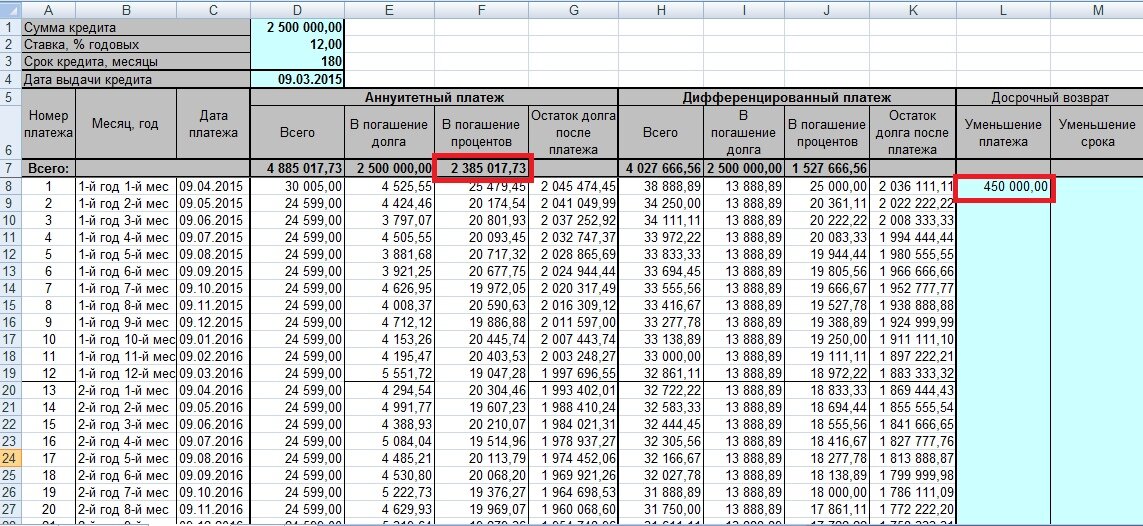Select column H header
The image size is (1143, 526).
(661, 9)
